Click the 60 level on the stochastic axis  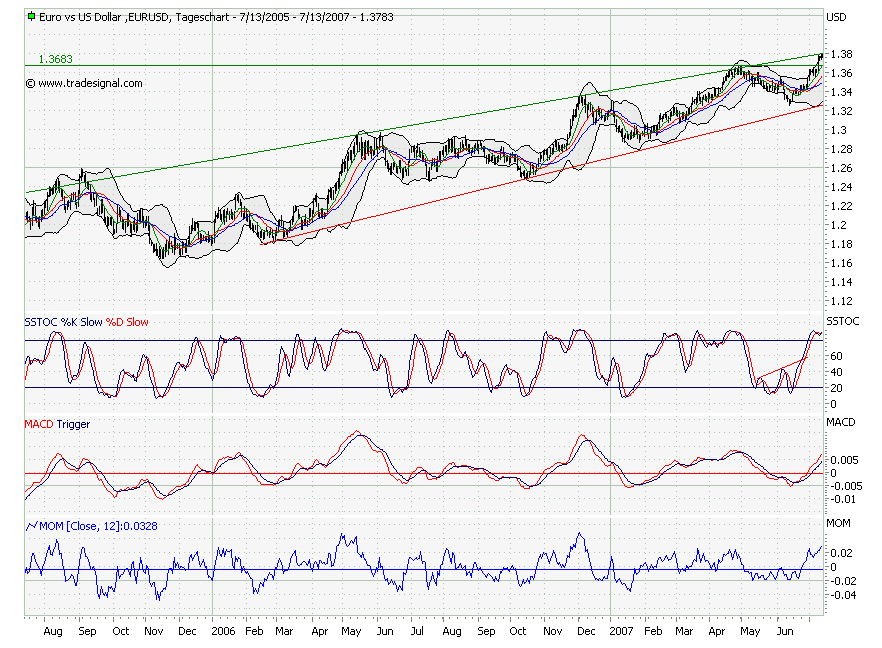coord(836,356)
